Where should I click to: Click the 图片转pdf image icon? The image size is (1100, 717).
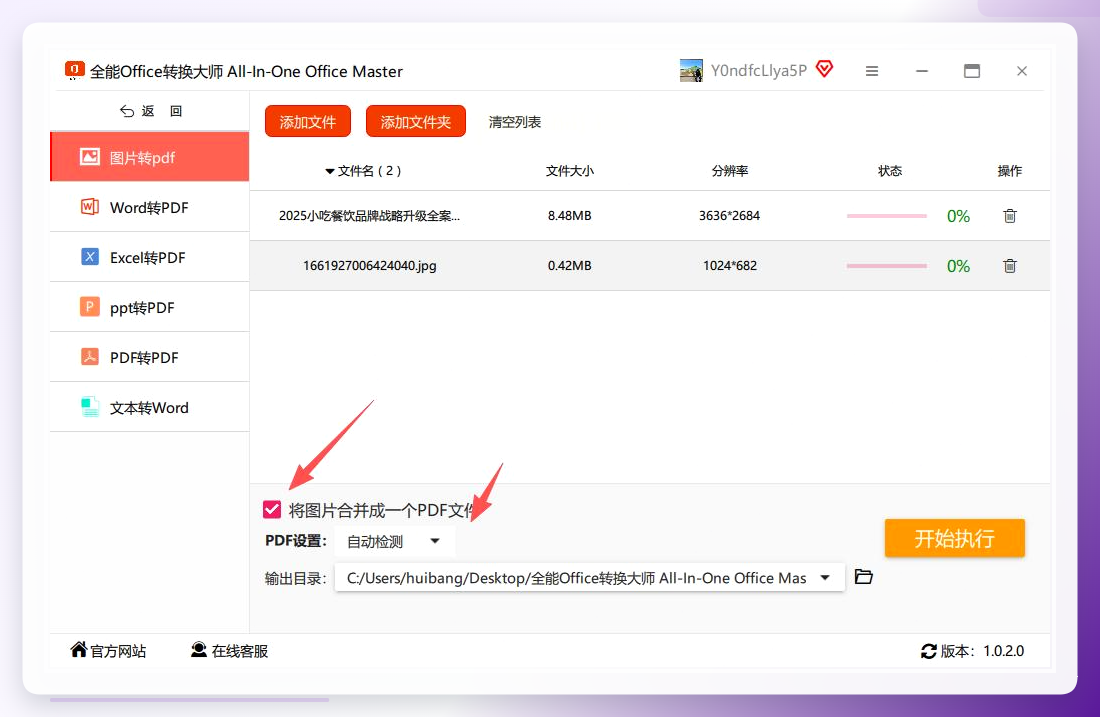(x=90, y=156)
